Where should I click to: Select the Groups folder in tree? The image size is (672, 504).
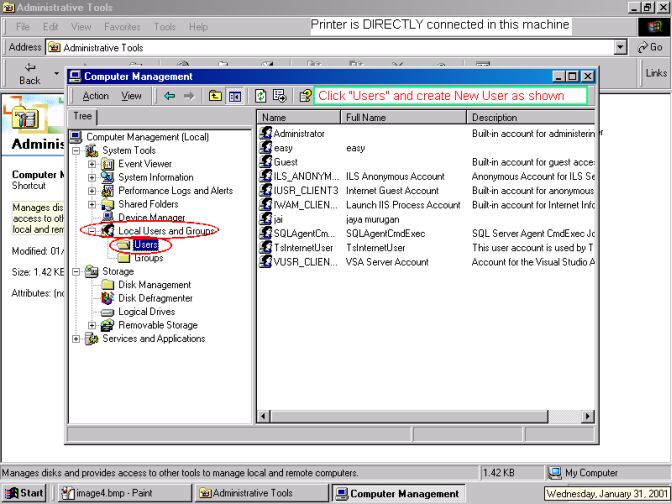[x=148, y=258]
